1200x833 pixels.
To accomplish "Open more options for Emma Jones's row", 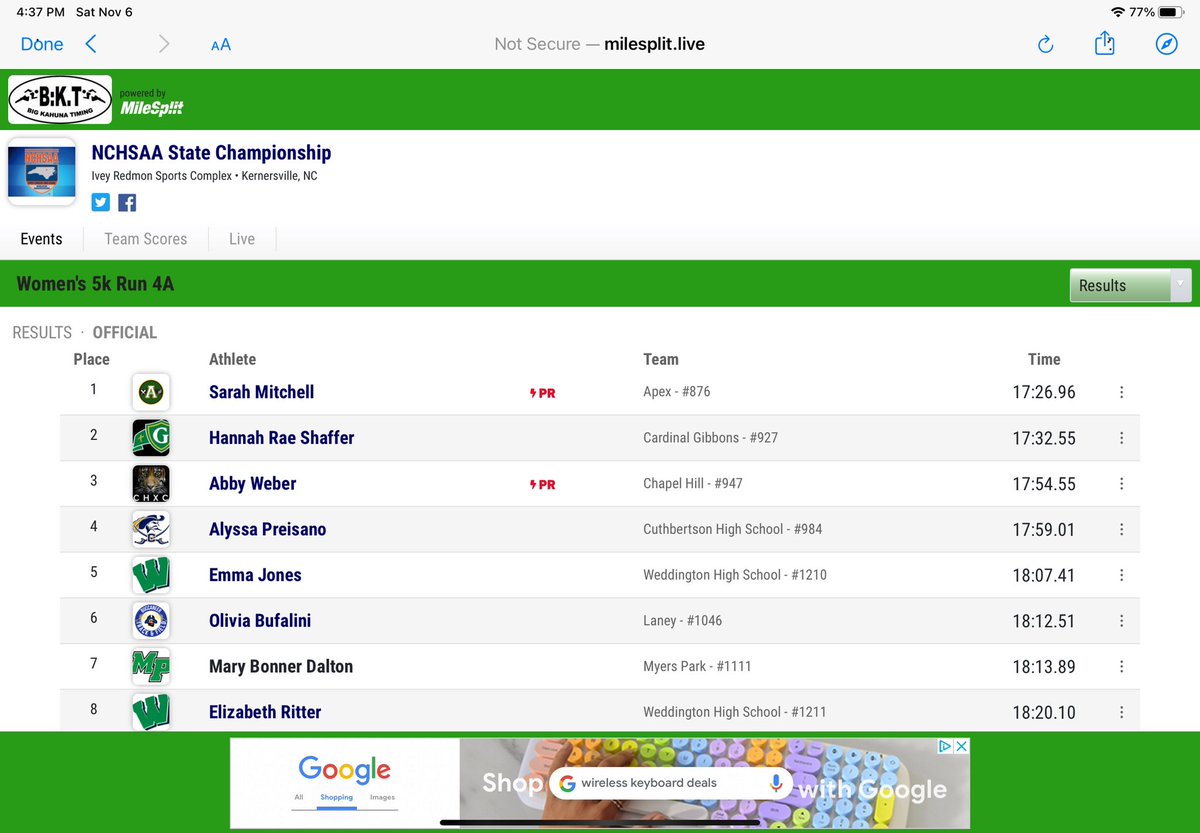I will tap(1121, 575).
